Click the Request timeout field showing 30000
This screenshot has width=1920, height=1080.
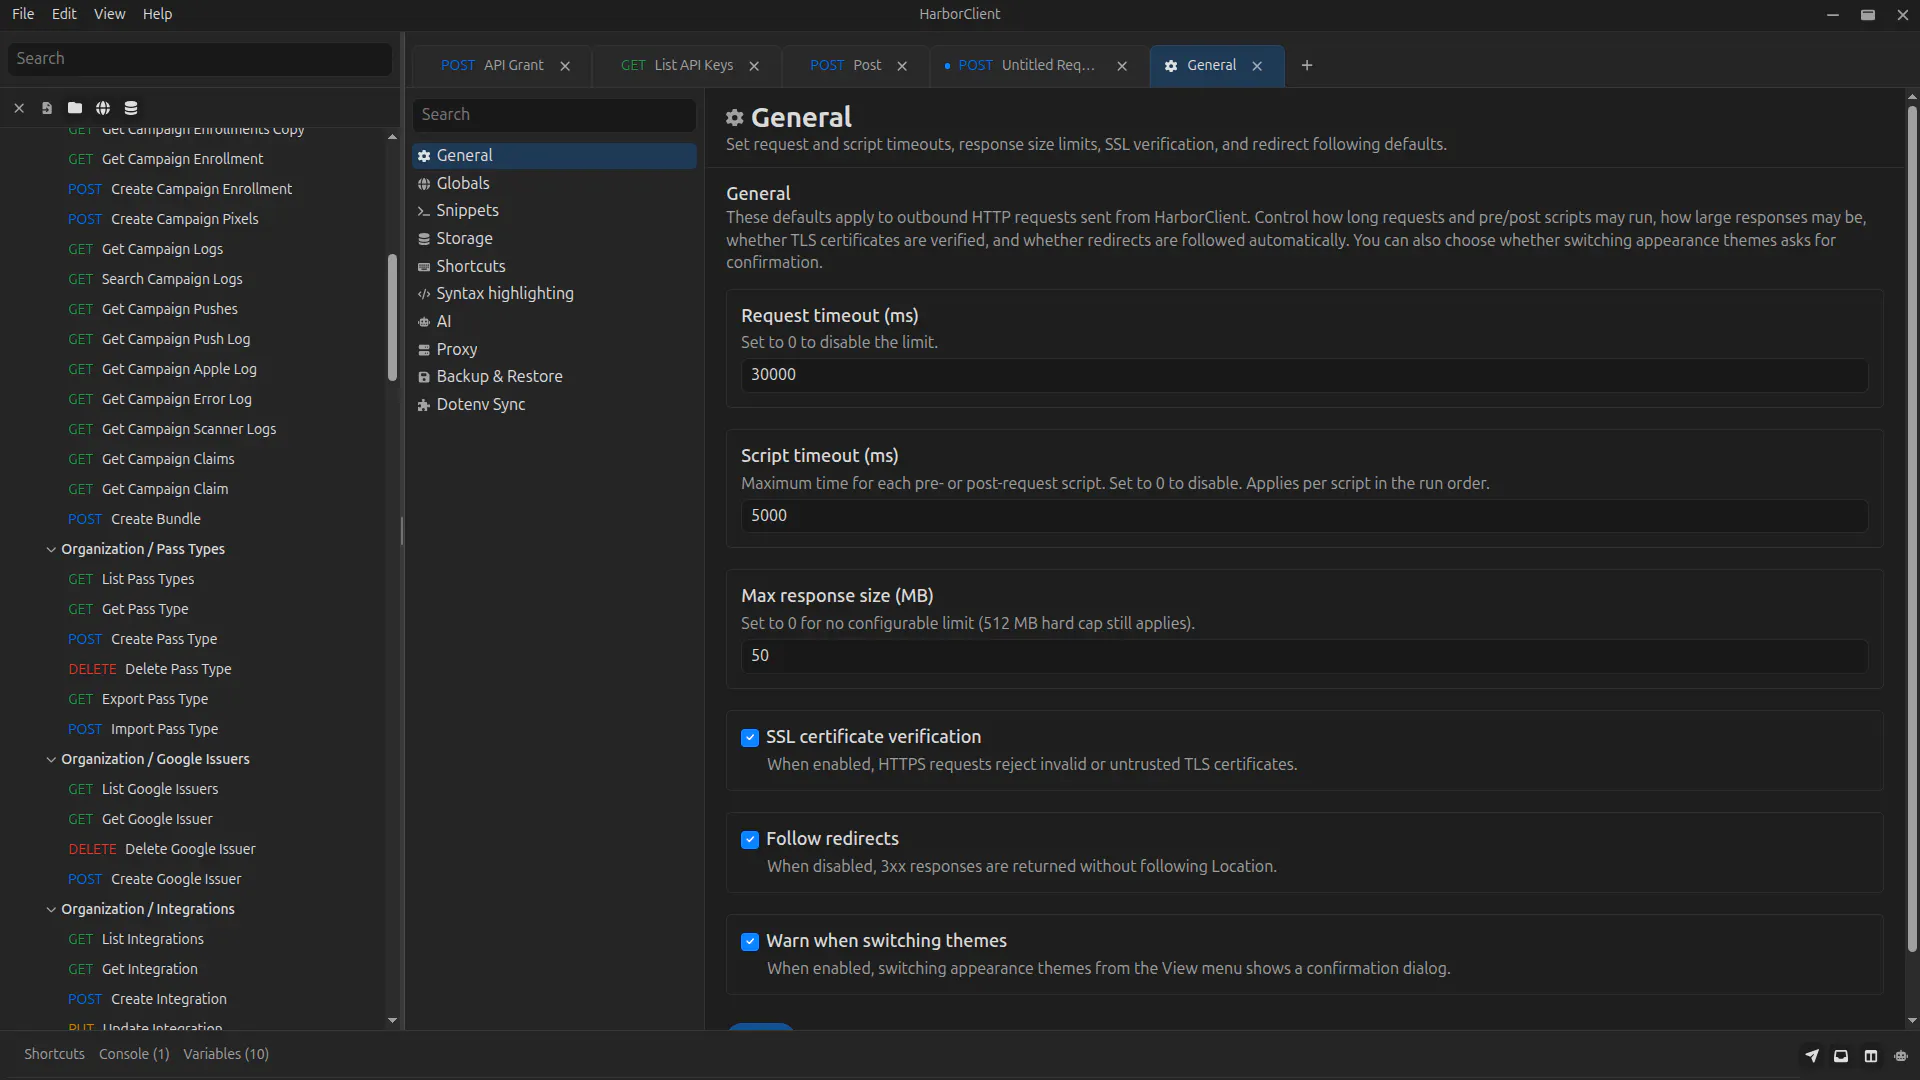1304,375
